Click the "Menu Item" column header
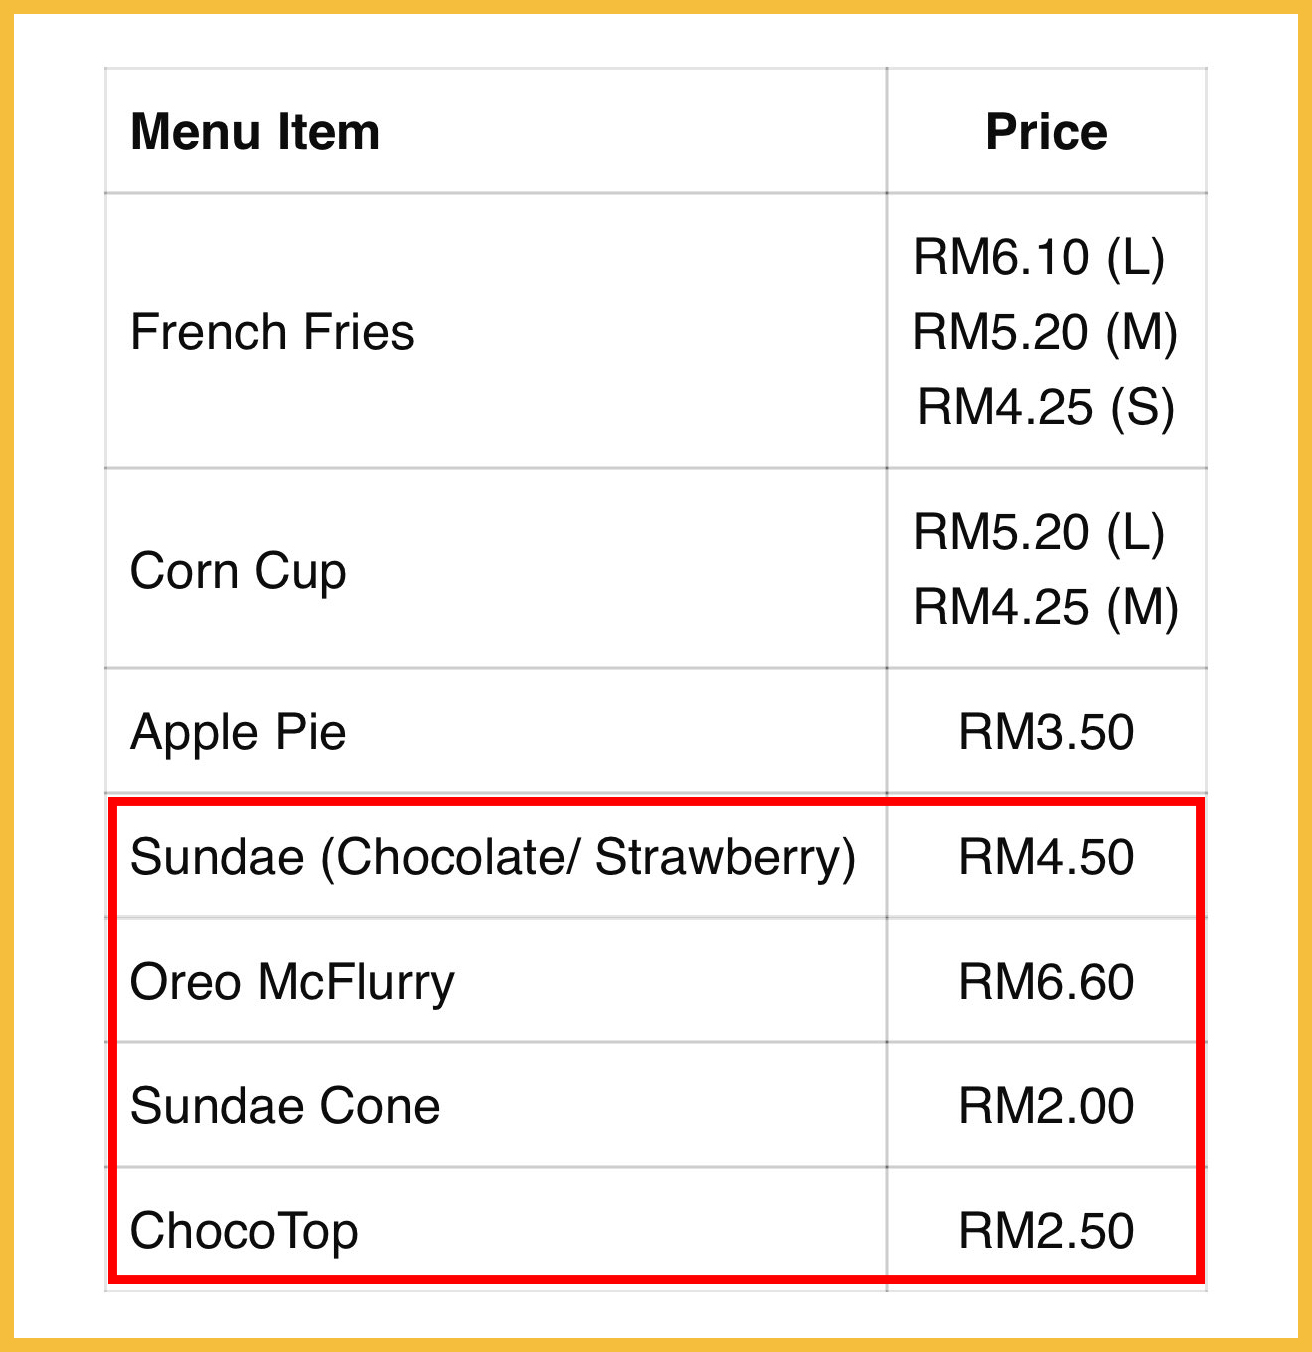 [x=255, y=132]
